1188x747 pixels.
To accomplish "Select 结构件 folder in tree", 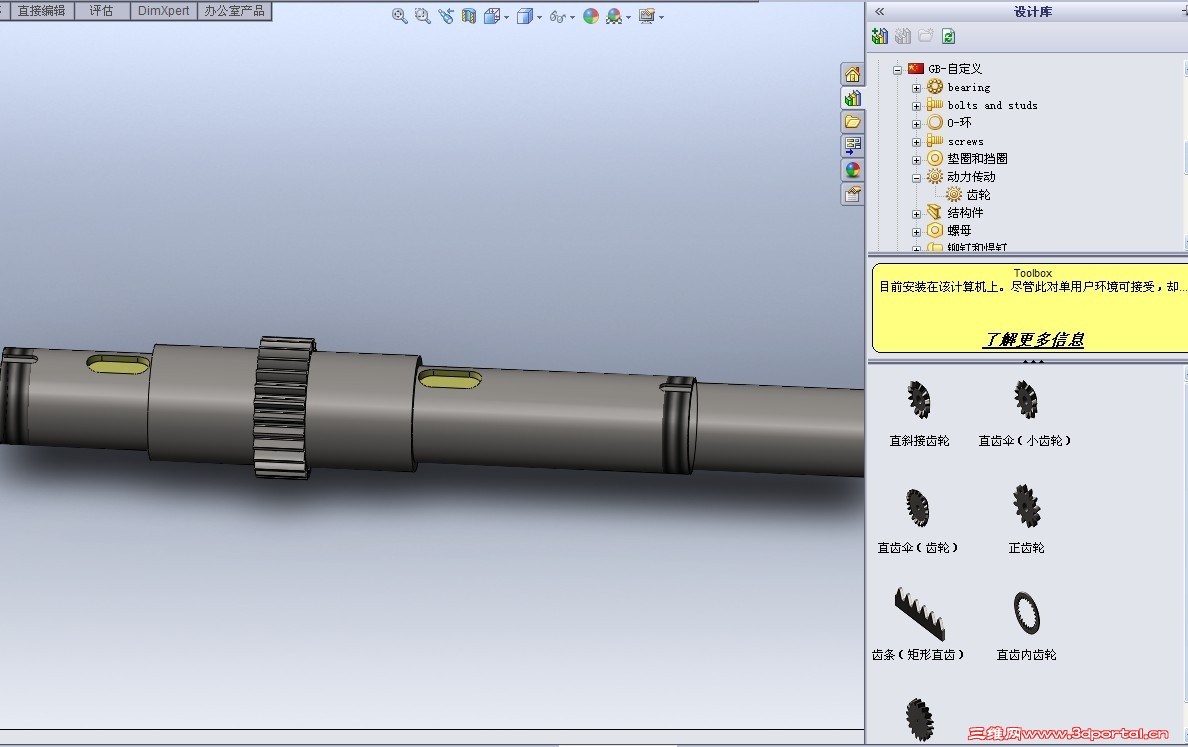I will pyautogui.click(x=964, y=212).
